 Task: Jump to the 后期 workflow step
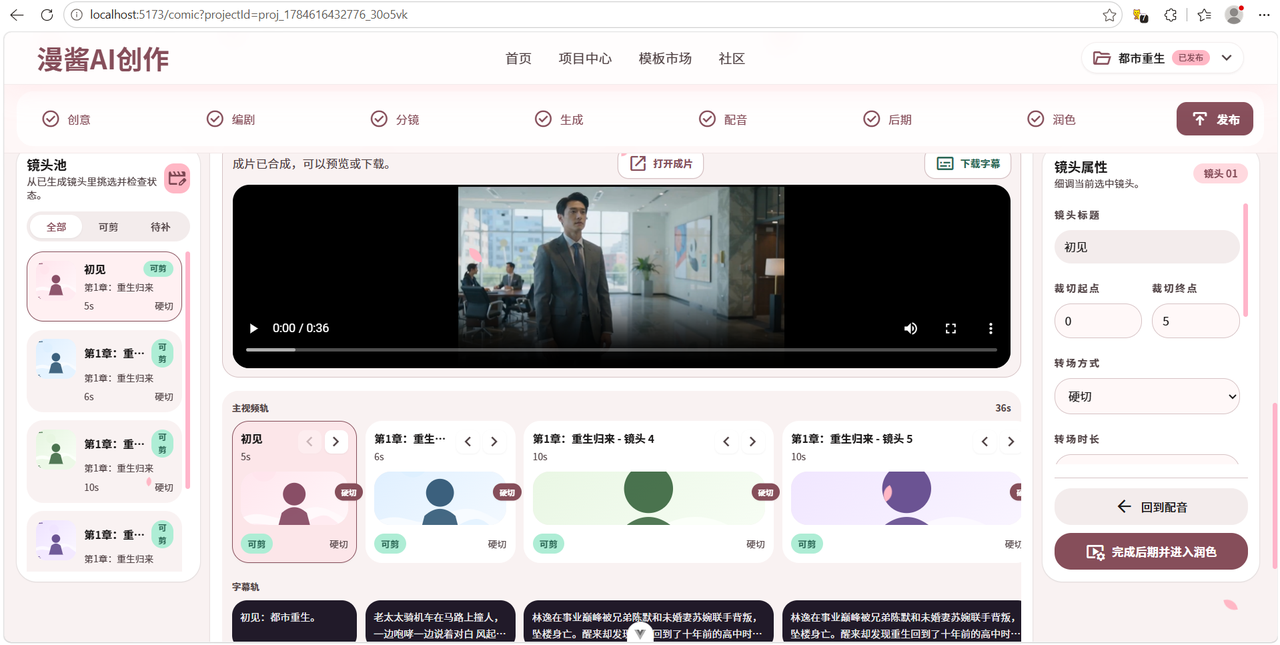(887, 119)
